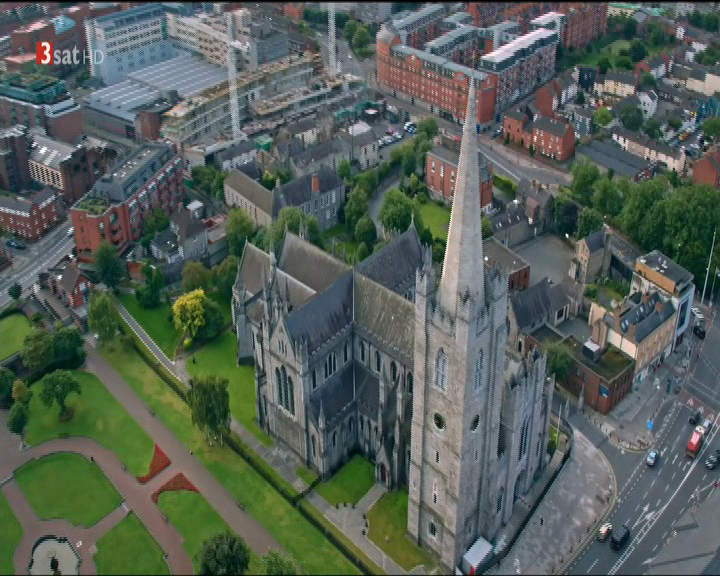Screen dimensions: 720x576
Task: Click the red flower bed in the park
Action: [155, 464]
